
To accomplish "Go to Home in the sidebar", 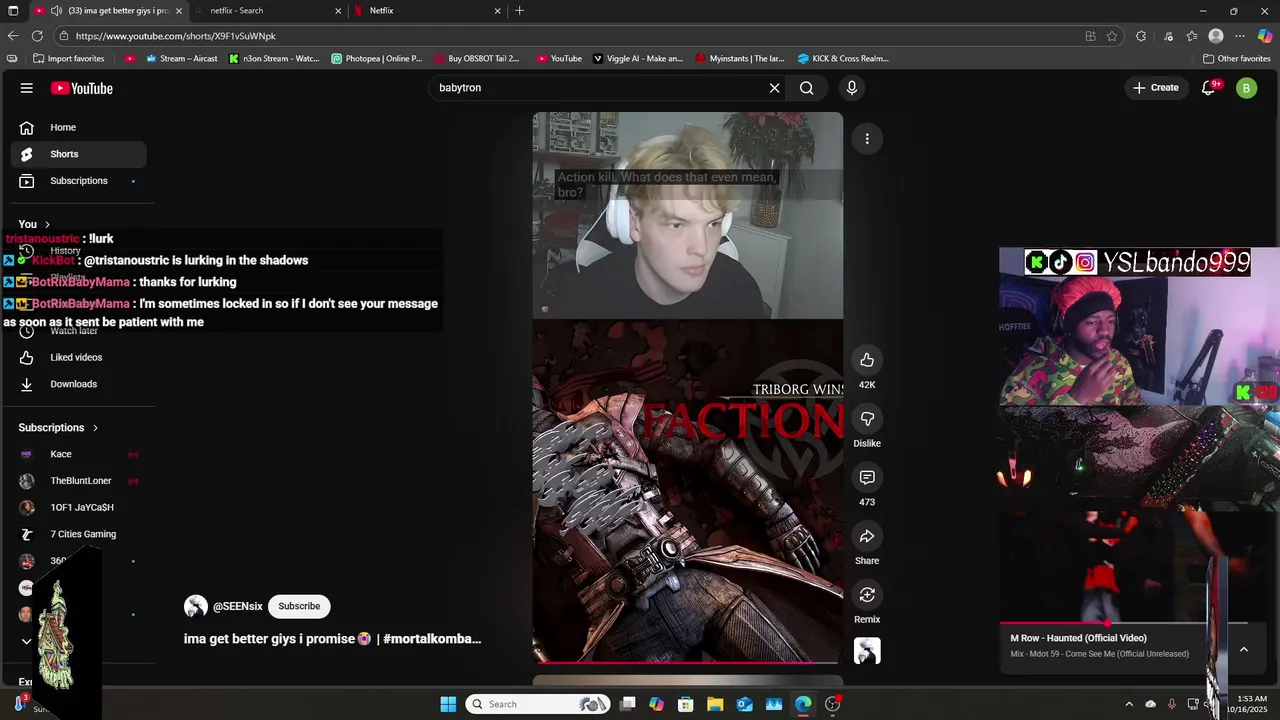I will (x=79, y=127).
